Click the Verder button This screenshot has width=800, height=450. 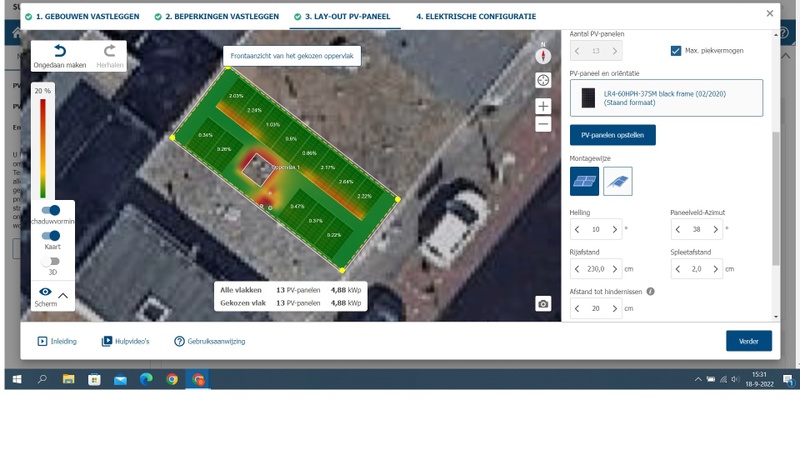[x=748, y=341]
